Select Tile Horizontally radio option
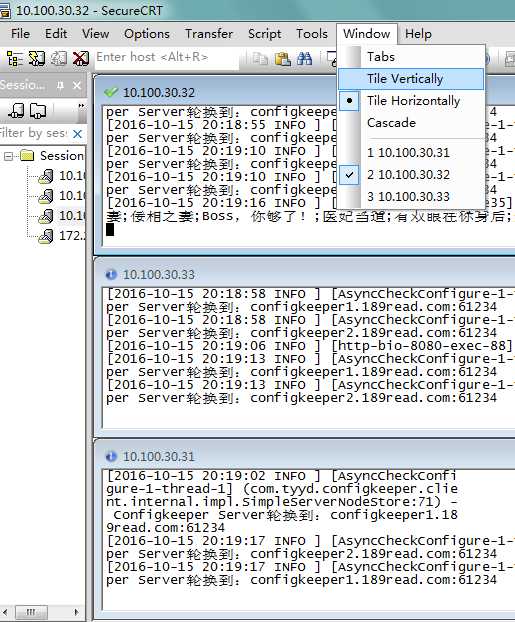Image resolution: width=515 pixels, height=622 pixels. 411,101
